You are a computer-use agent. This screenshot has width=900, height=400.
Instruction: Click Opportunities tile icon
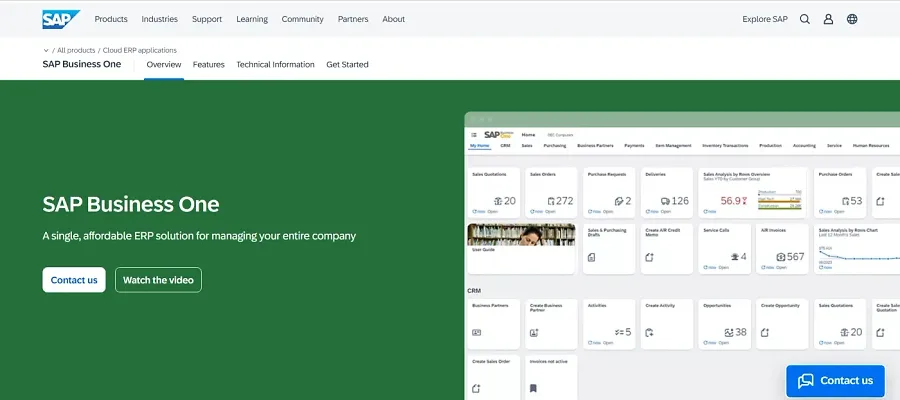point(729,332)
